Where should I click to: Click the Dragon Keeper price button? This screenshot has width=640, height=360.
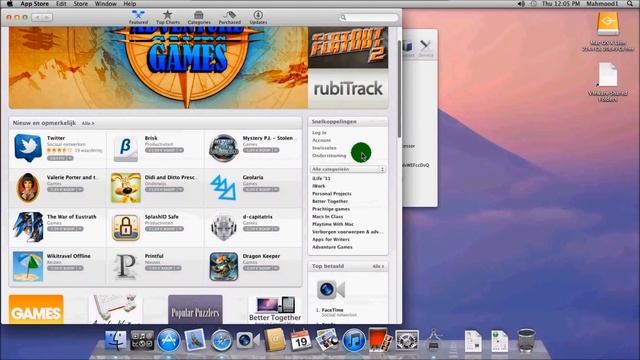click(261, 268)
